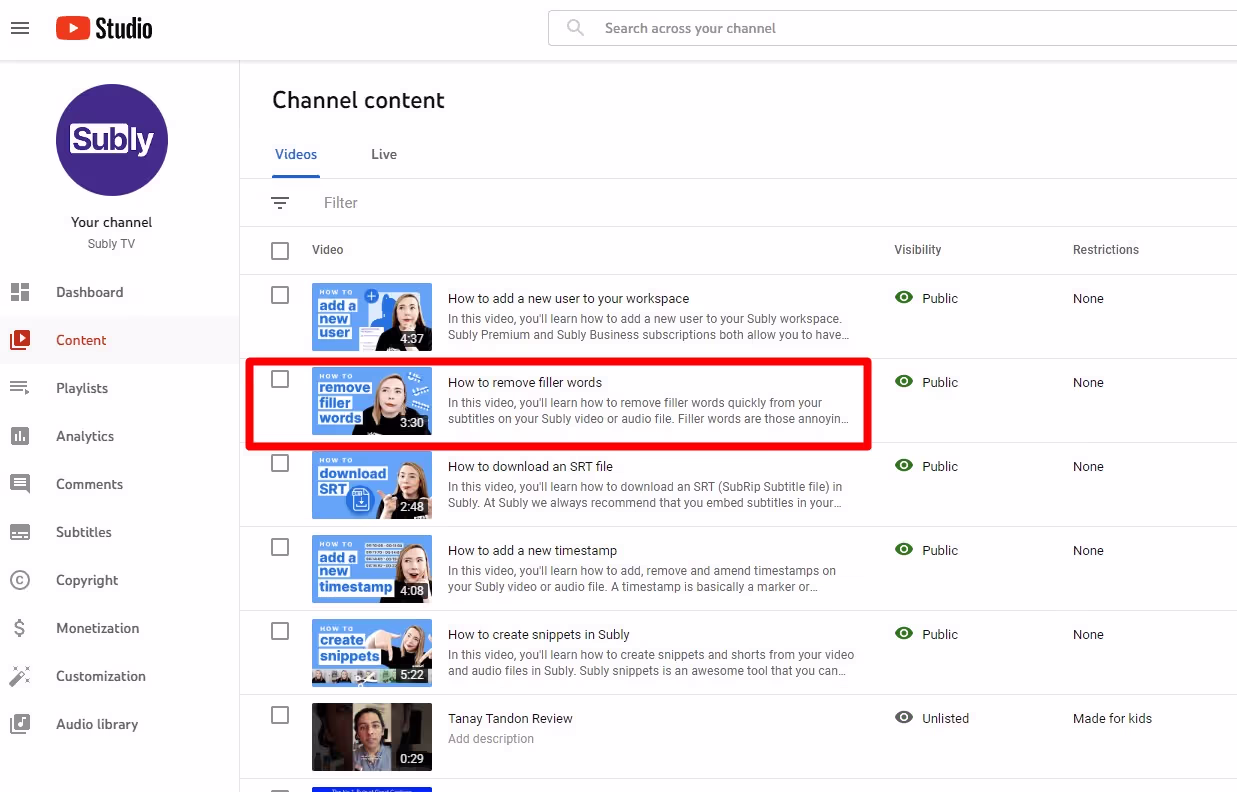The image size is (1237, 792).
Task: Click the search across your channel field
Action: click(893, 28)
